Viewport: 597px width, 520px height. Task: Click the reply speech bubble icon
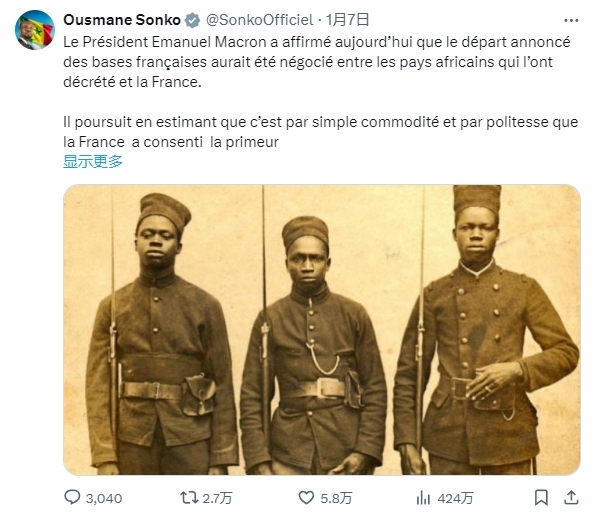click(72, 497)
